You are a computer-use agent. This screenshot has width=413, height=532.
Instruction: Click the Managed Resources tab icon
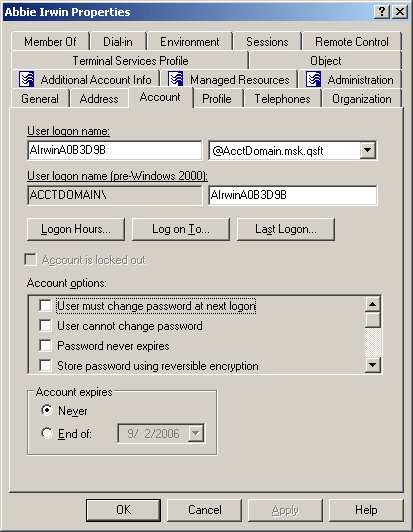[175, 79]
